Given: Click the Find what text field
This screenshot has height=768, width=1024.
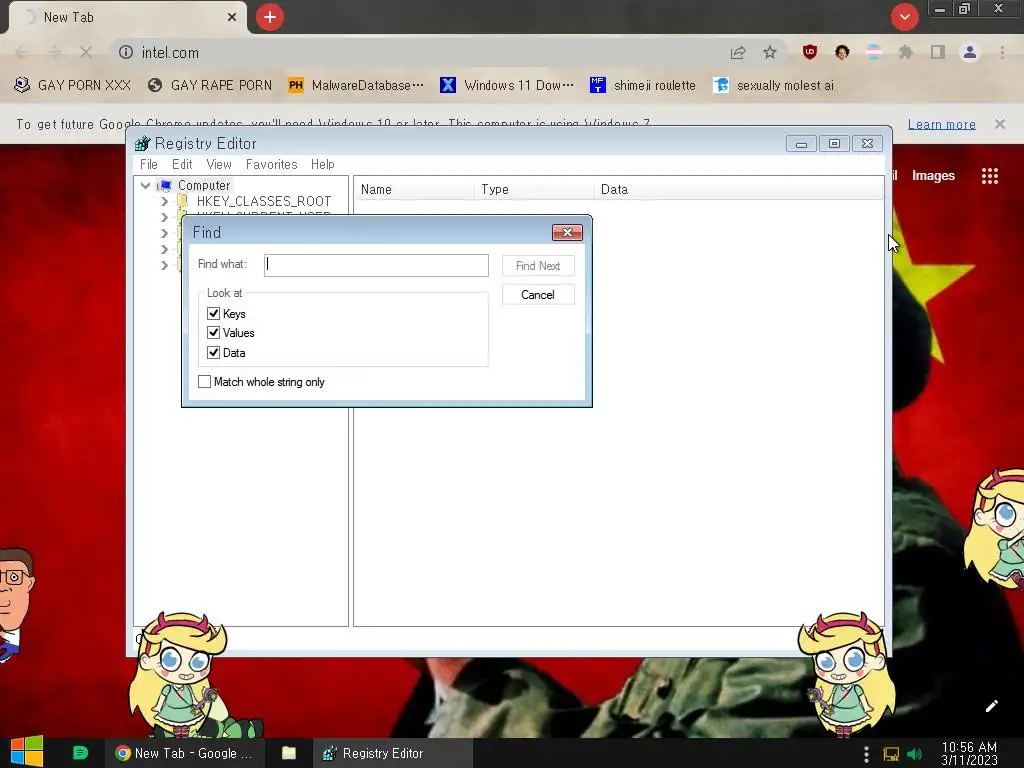Looking at the screenshot, I should (376, 265).
